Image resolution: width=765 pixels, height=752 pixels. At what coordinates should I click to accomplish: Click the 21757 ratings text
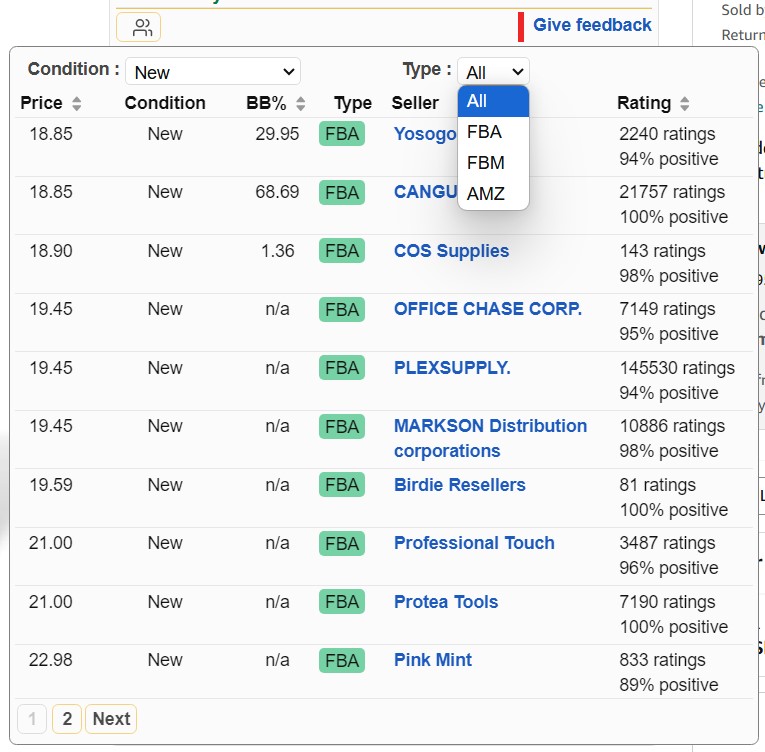672,192
